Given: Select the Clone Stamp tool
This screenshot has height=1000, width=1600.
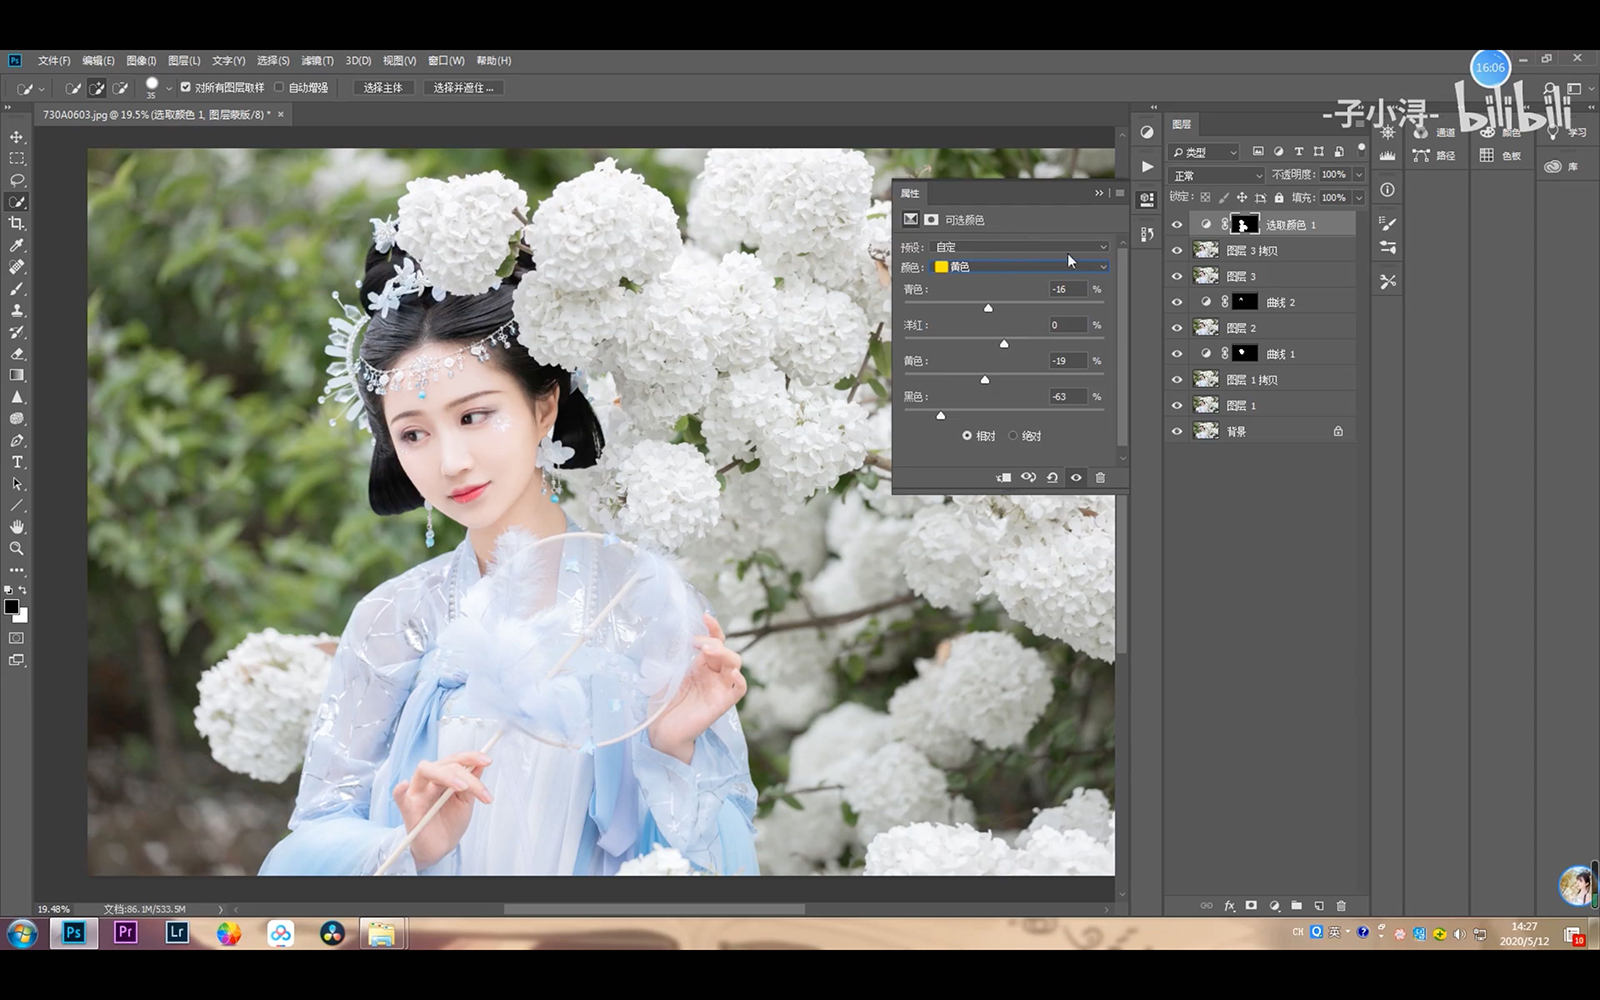Looking at the screenshot, I should 17,311.
